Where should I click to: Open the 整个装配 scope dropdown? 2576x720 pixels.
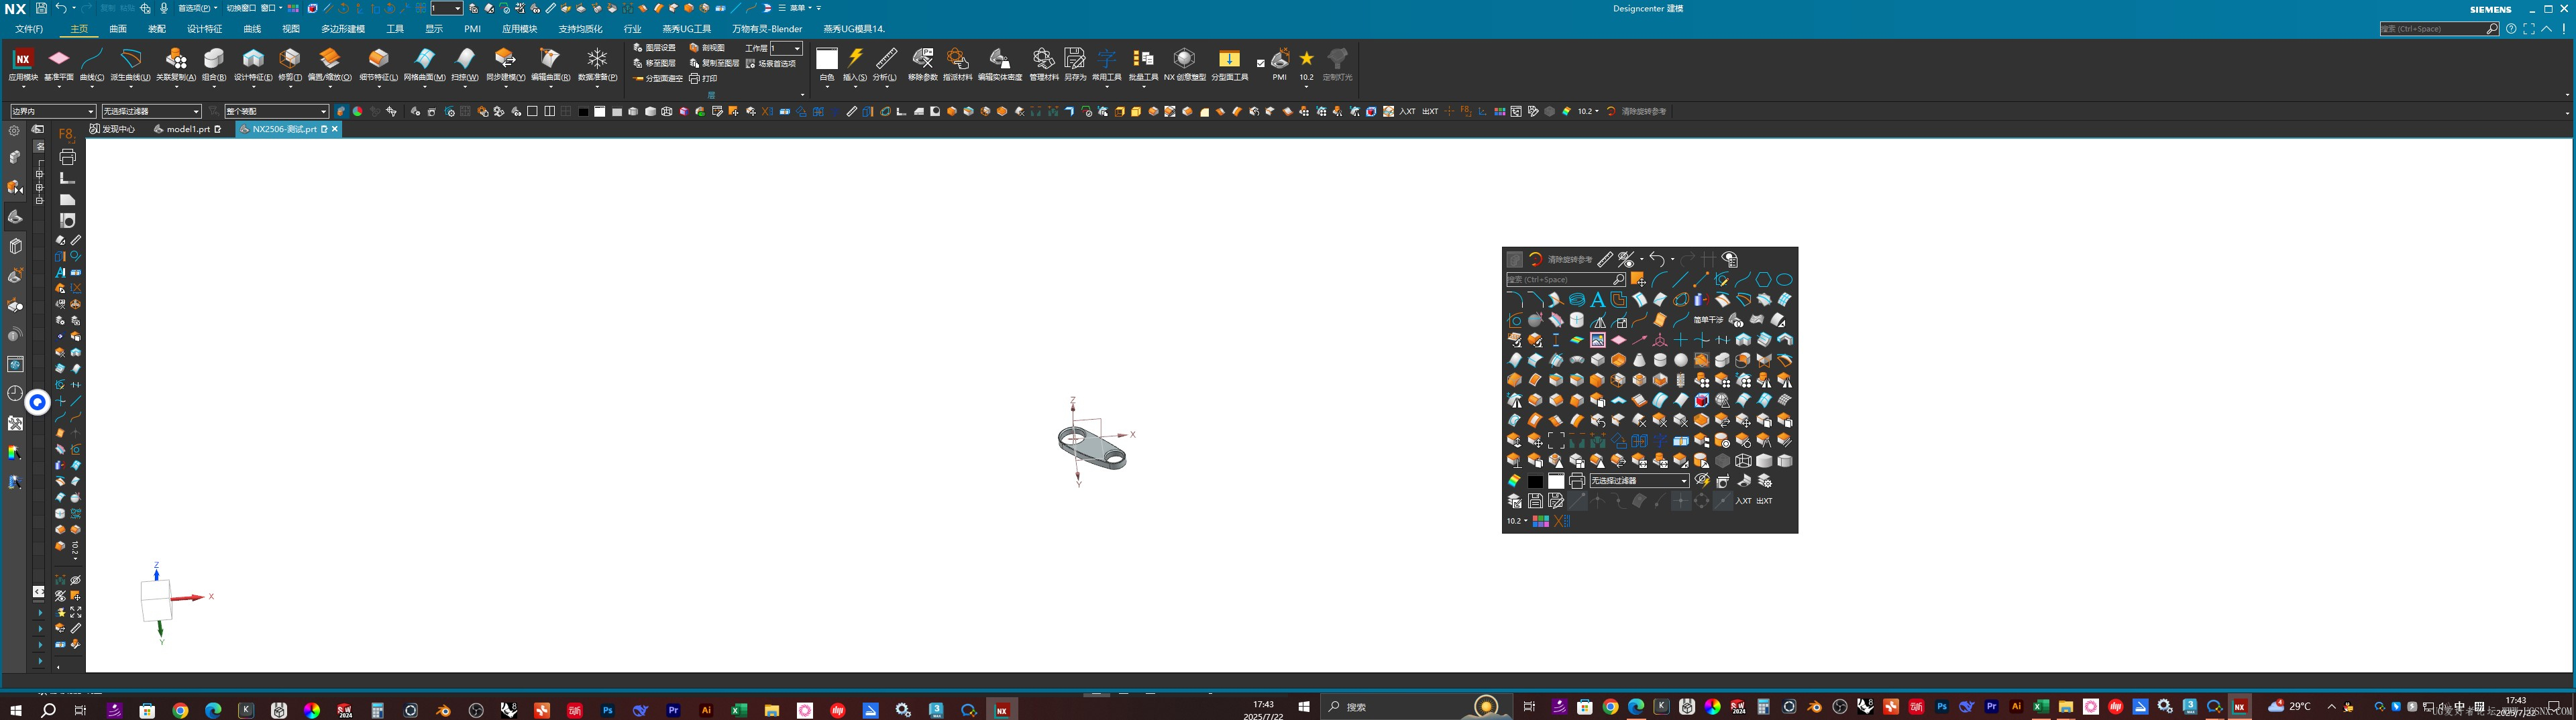click(277, 111)
